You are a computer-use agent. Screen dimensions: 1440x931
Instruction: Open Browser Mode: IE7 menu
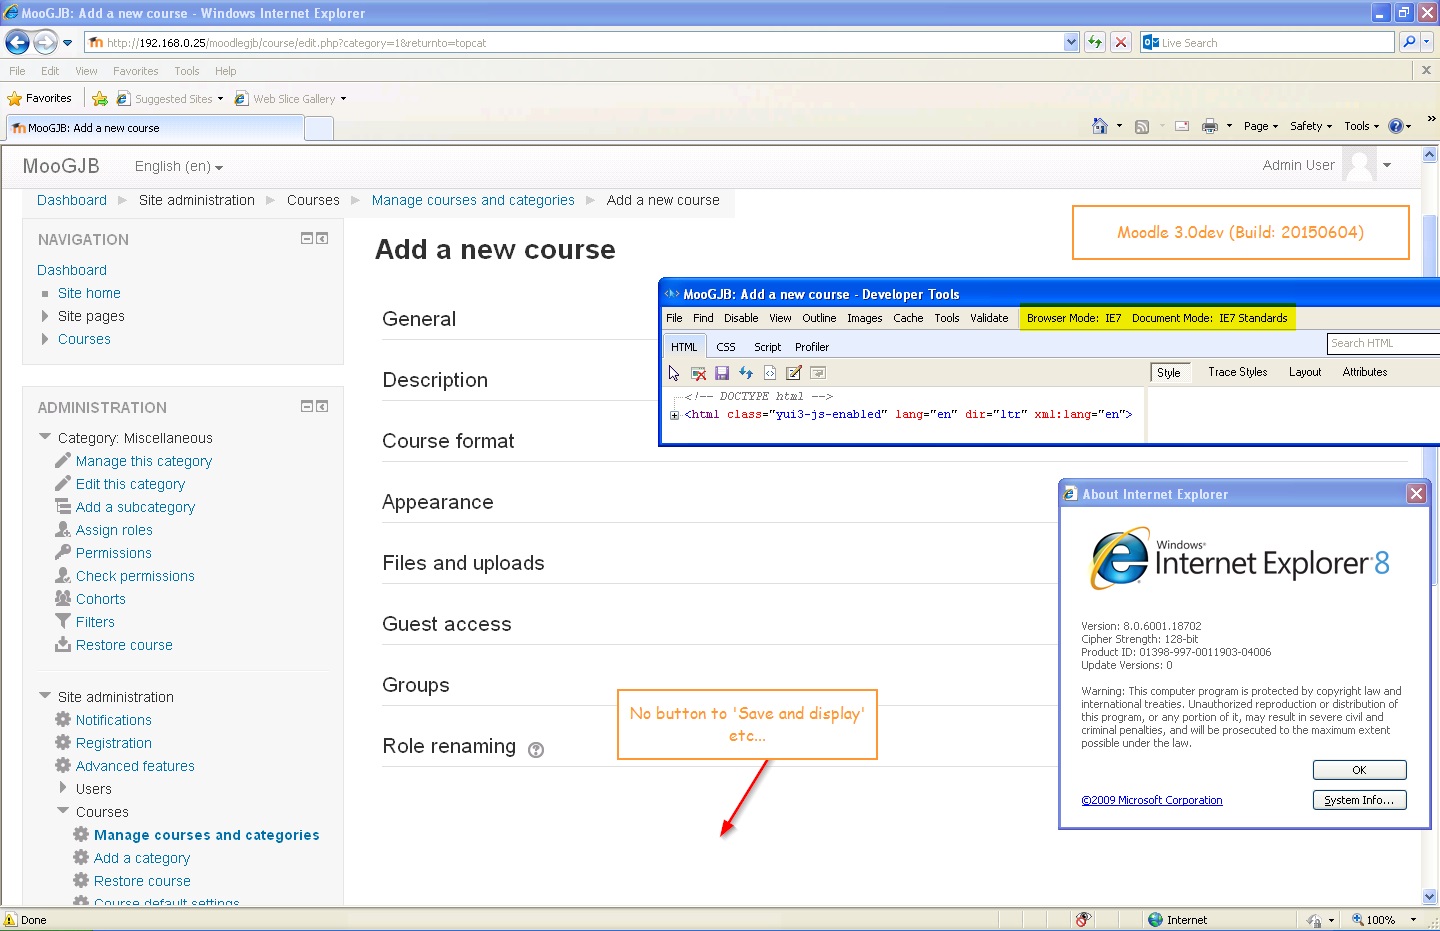coord(1074,318)
